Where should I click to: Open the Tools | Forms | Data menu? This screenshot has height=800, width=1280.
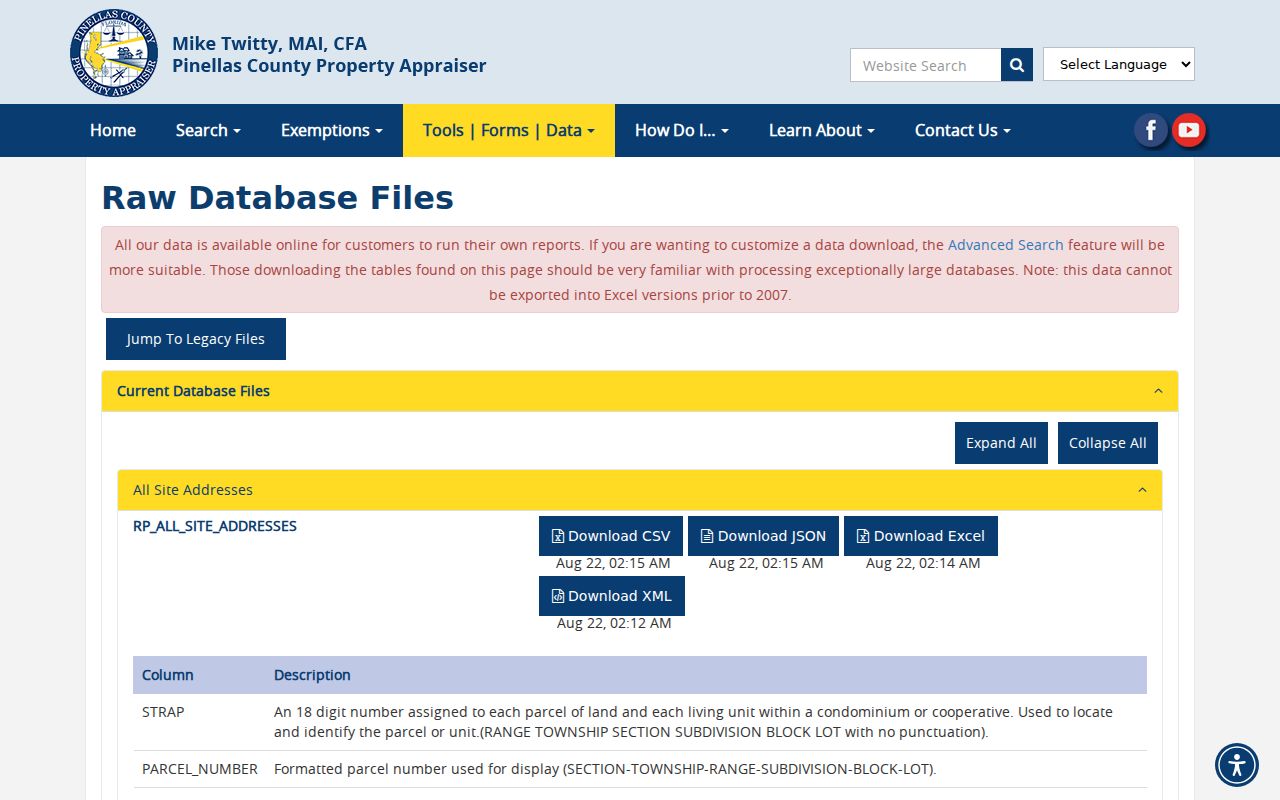(x=509, y=130)
